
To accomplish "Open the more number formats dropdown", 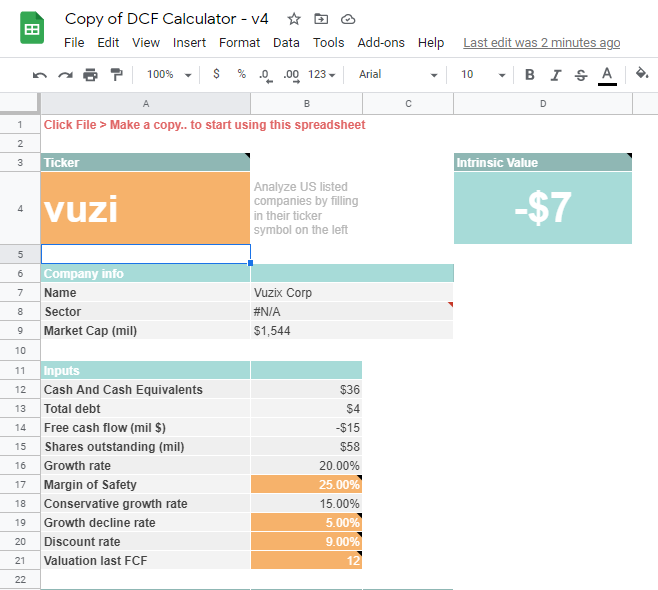I will [x=321, y=75].
